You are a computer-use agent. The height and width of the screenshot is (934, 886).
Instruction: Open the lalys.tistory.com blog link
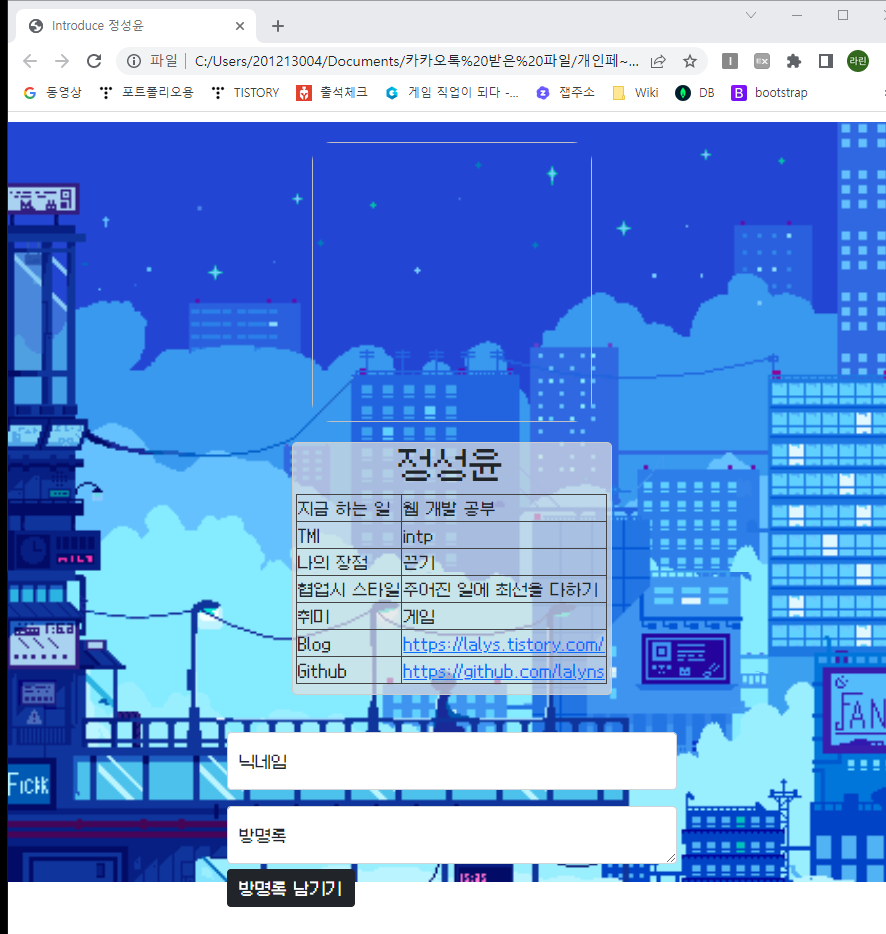coord(503,645)
